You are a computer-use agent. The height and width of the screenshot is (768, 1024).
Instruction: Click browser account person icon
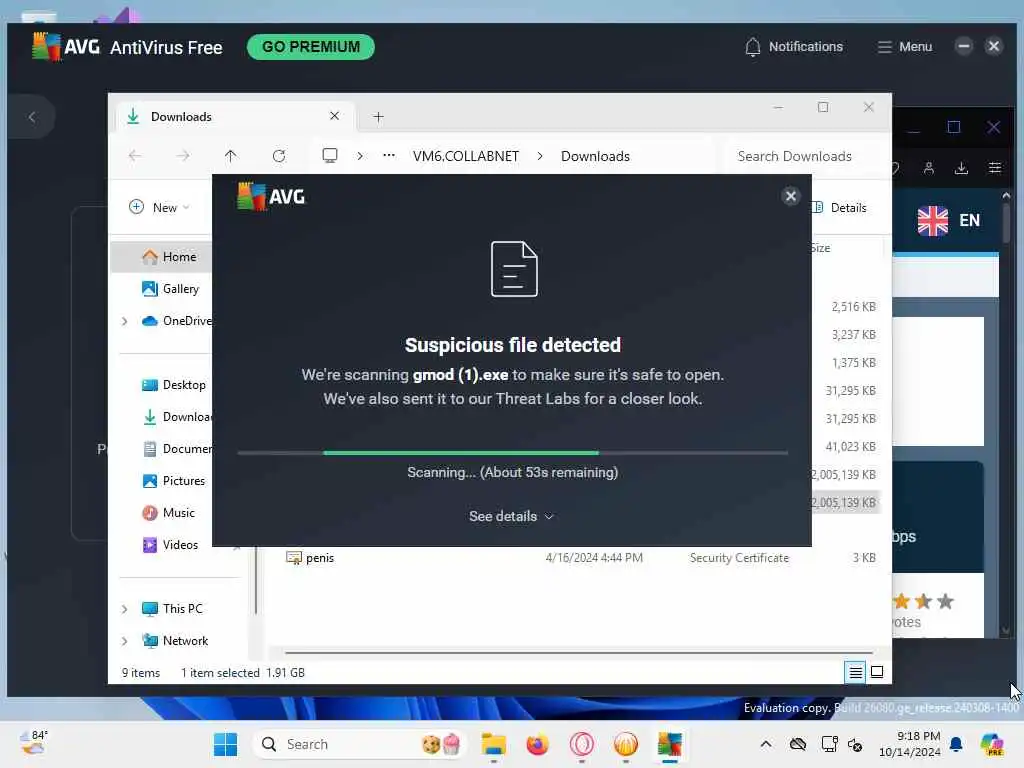[929, 168]
